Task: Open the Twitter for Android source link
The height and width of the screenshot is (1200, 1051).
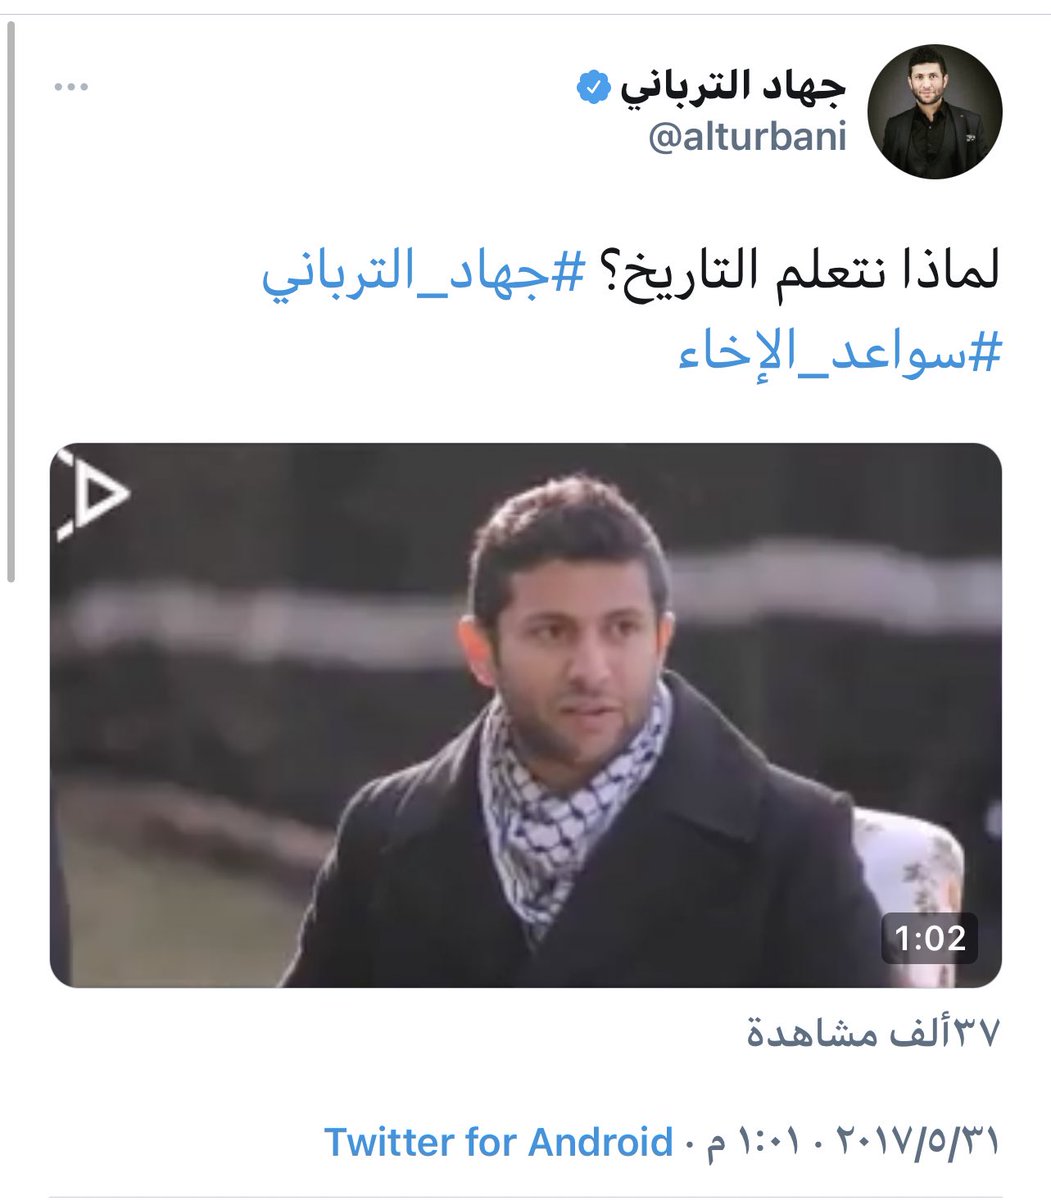Action: (x=498, y=1140)
